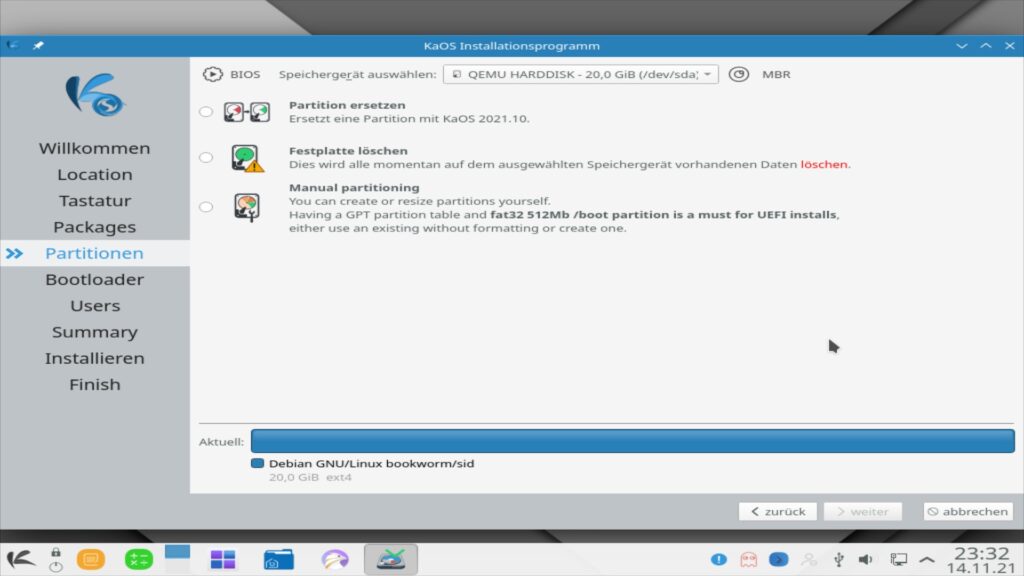The image size is (1024, 576).
Task: Click the Debian partition blue color legend
Action: coord(257,463)
